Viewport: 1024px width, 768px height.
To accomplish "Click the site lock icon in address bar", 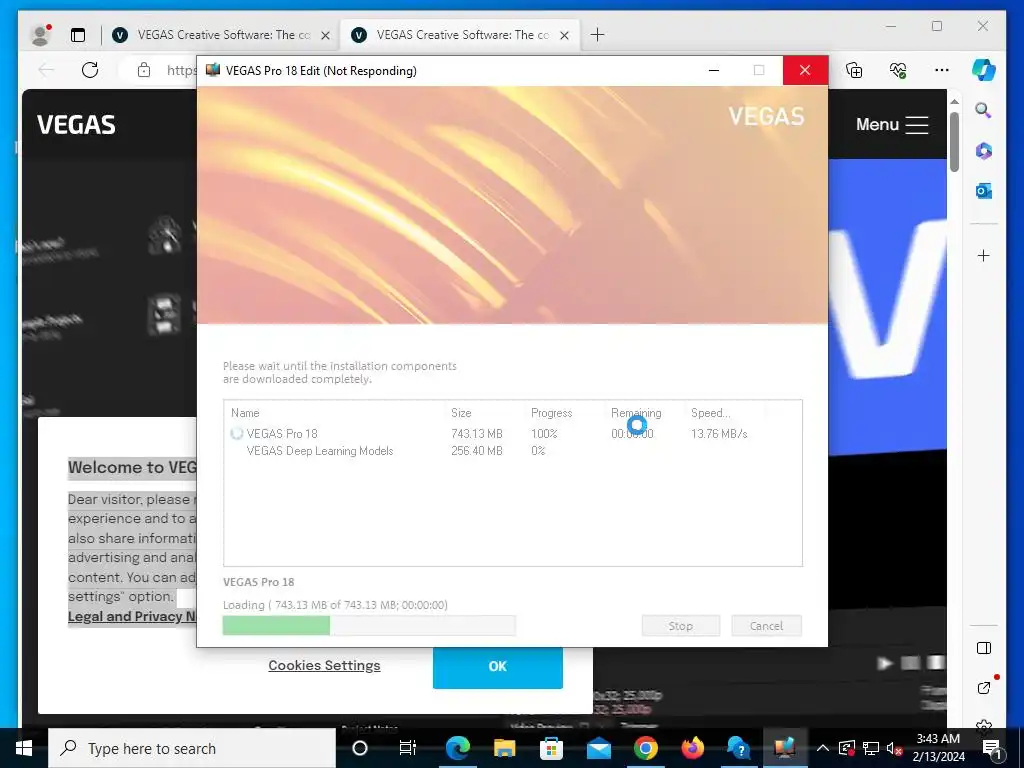I will 144,70.
